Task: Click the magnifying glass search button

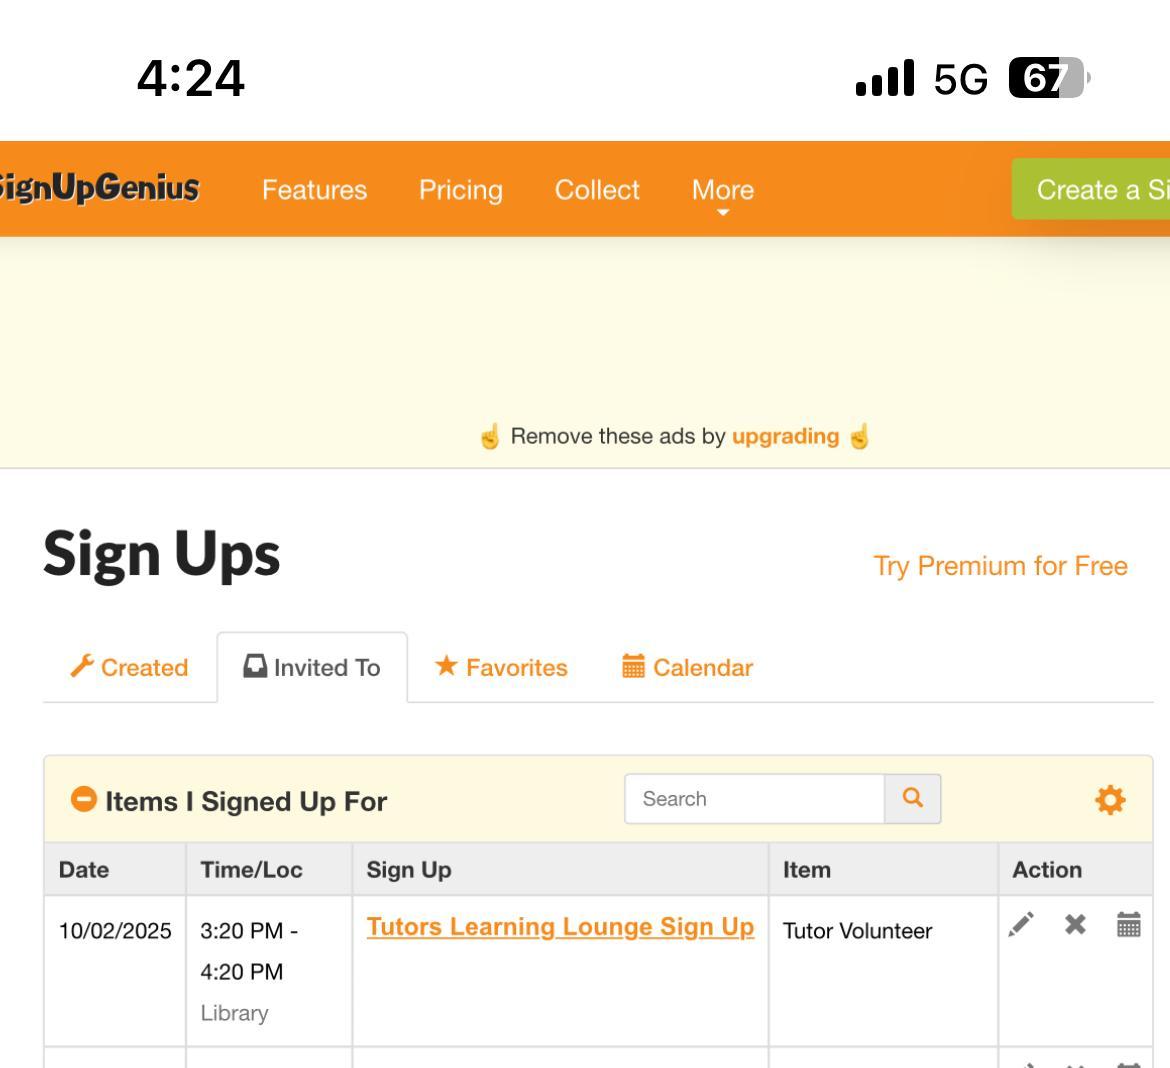Action: click(912, 799)
